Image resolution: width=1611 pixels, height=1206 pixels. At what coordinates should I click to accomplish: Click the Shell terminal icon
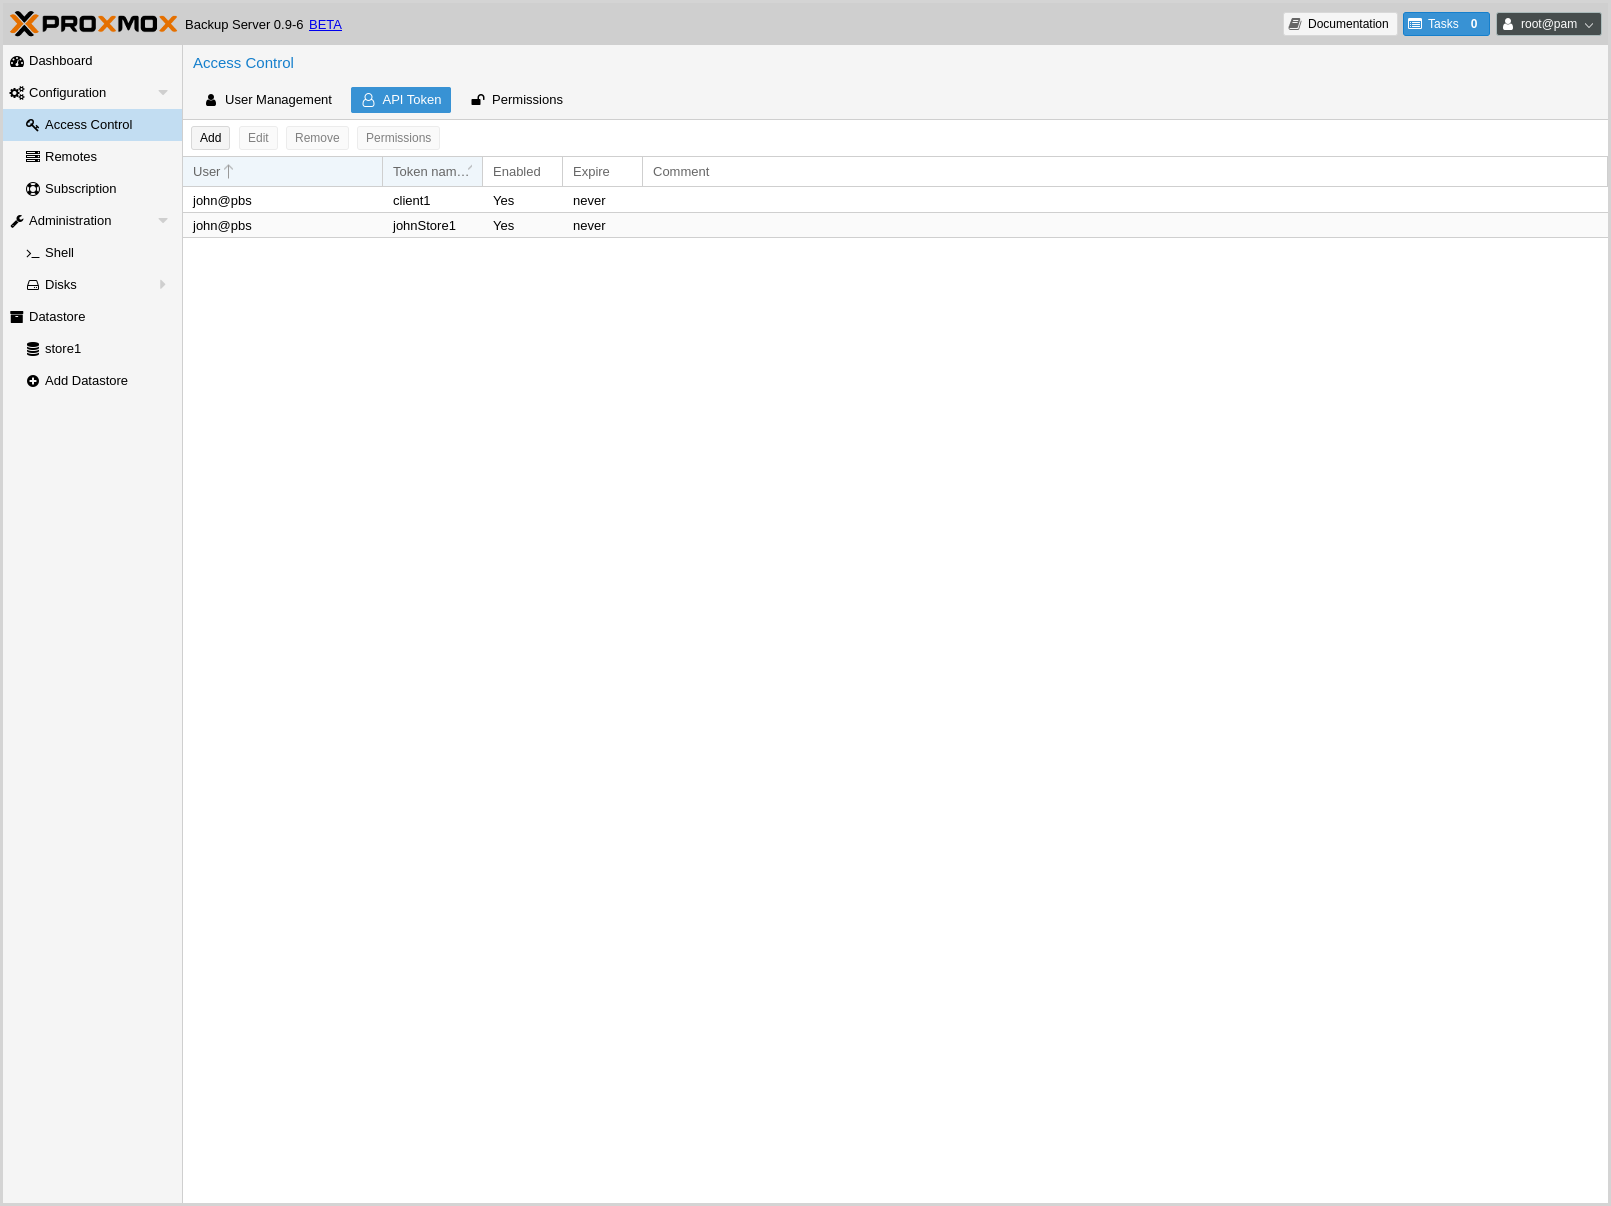33,253
